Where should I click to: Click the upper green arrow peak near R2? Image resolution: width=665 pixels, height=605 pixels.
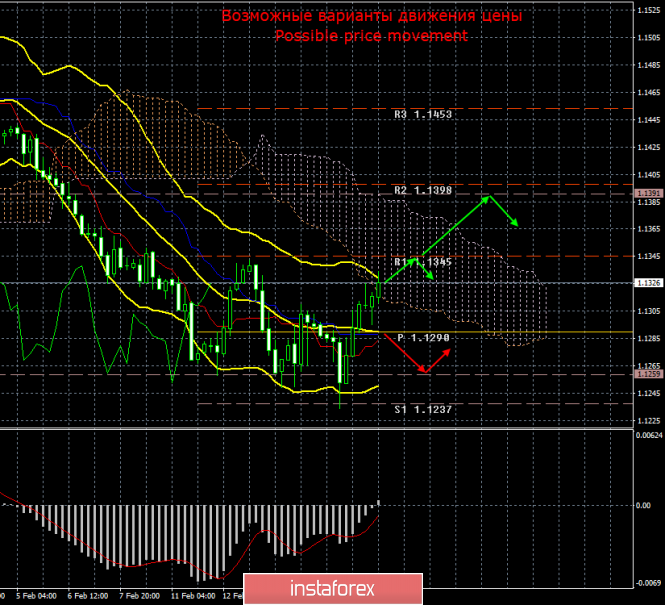(489, 197)
